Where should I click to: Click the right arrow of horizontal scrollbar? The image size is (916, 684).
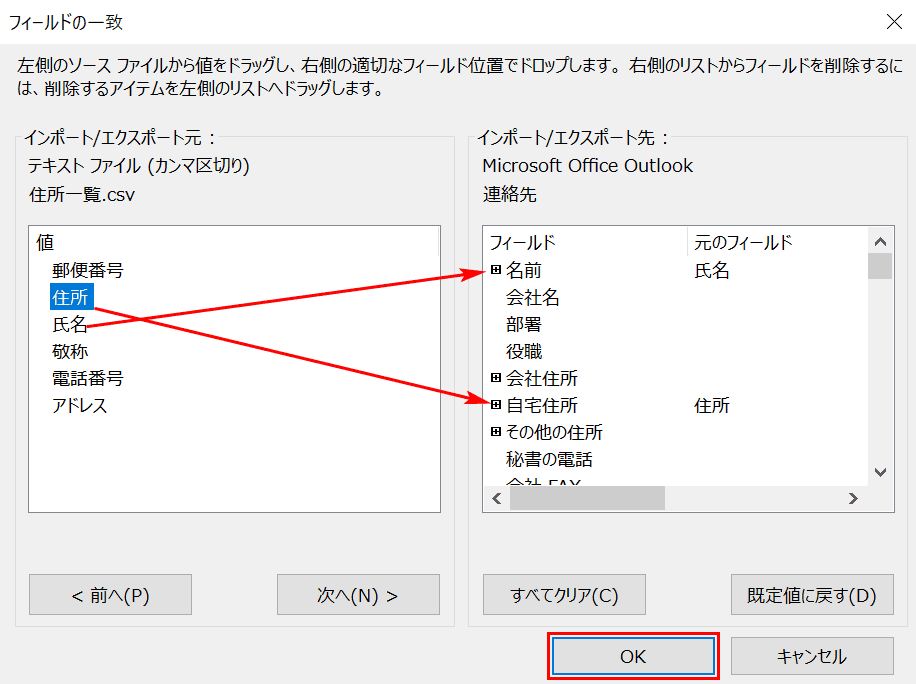853,498
